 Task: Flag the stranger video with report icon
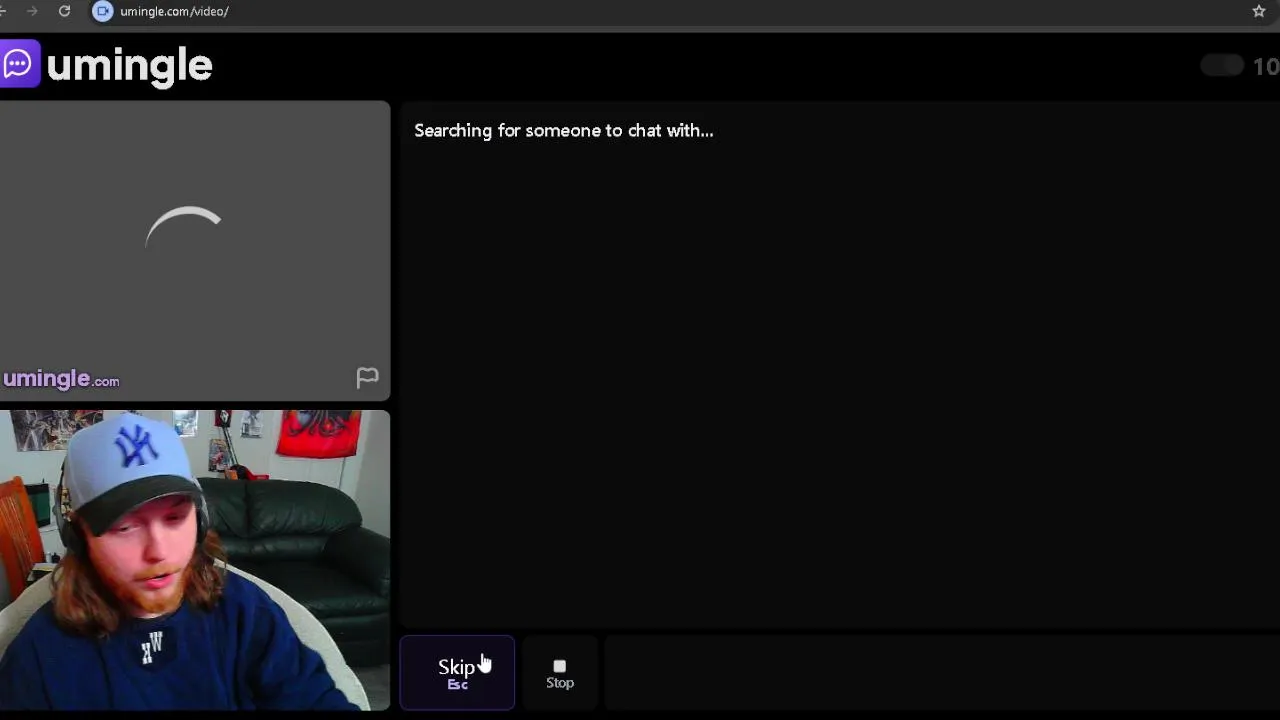coord(367,377)
